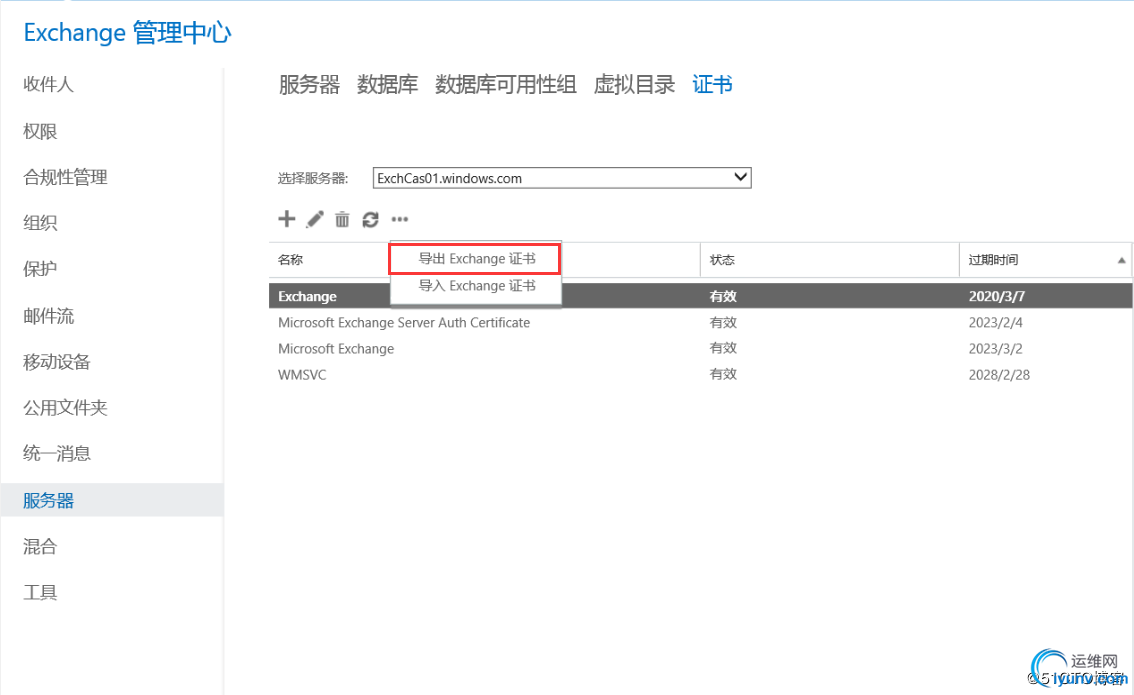Navigate to 权限 in the sidebar
Screen dimensions: 1134x695
(40, 132)
